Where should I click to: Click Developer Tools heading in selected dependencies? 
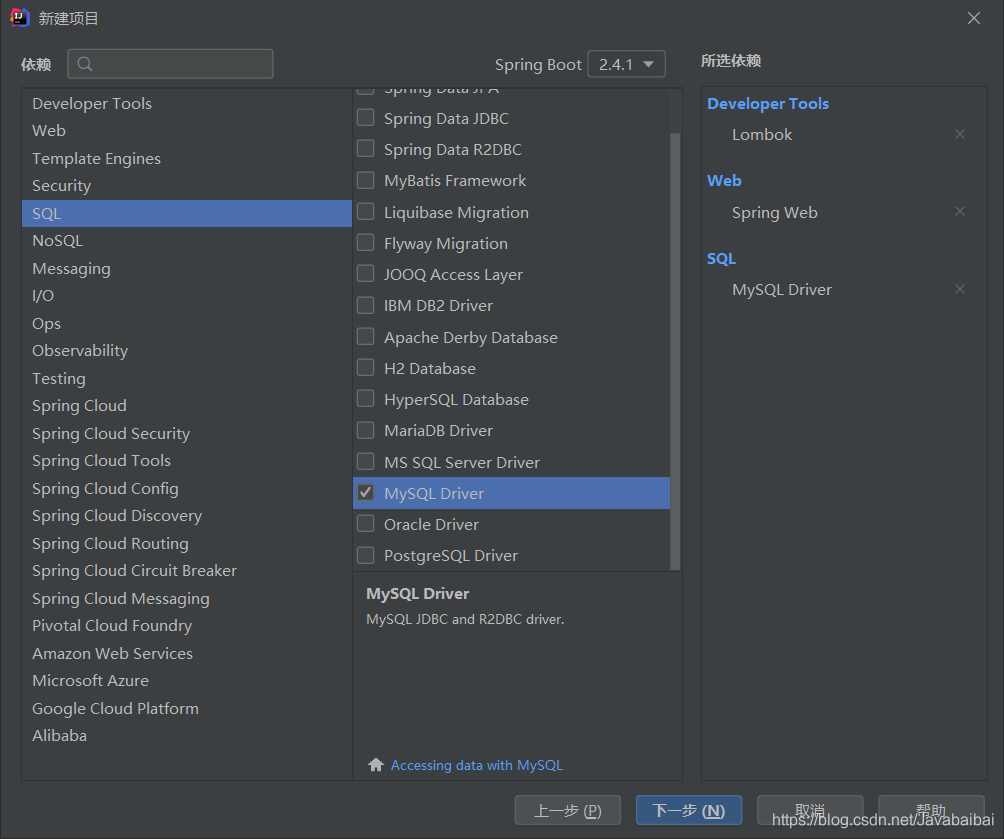[768, 104]
